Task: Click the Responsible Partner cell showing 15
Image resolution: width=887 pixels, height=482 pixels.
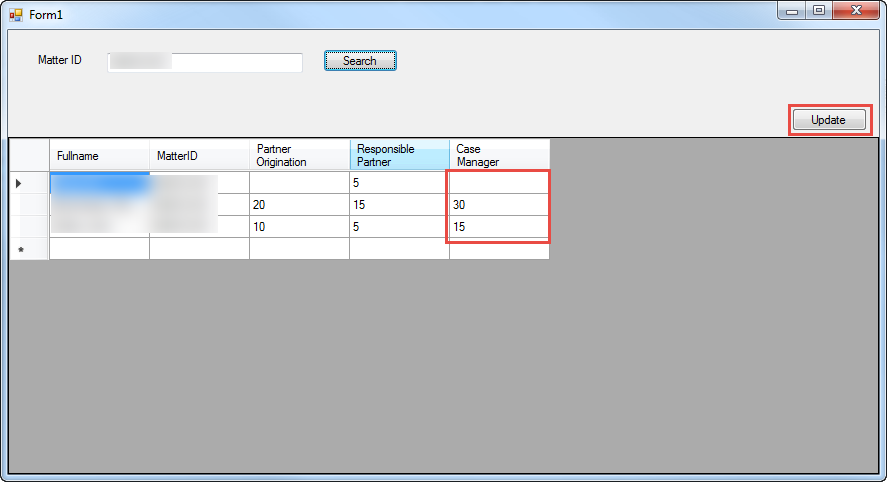Action: pos(399,205)
